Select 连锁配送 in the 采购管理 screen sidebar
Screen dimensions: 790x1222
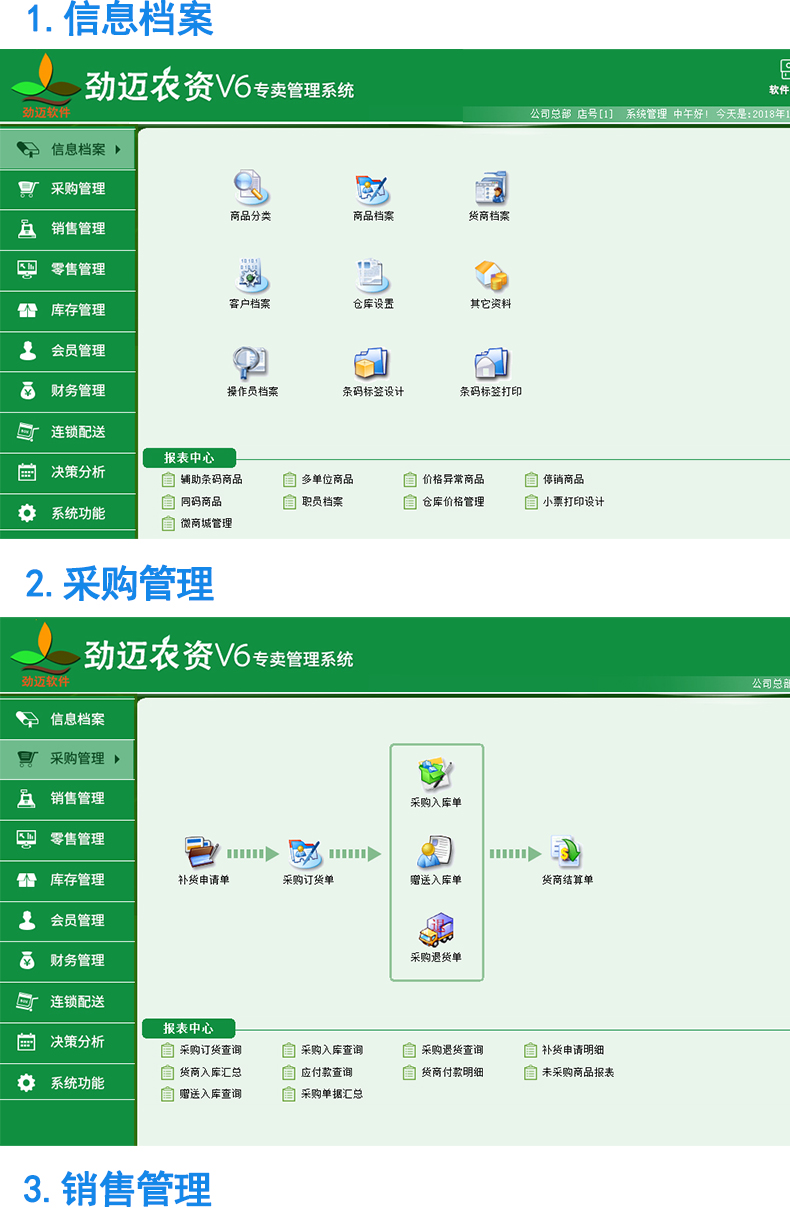(68, 1002)
